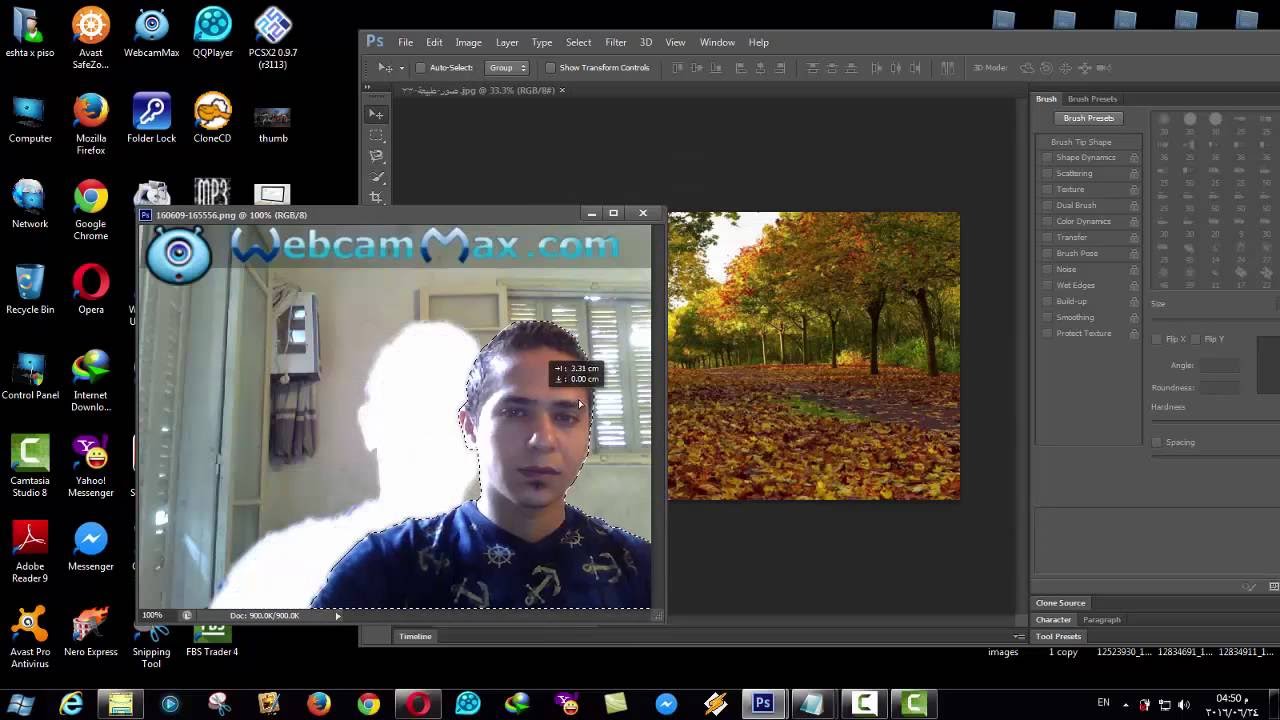Click the Photoshop Ps logo

pos(375,41)
